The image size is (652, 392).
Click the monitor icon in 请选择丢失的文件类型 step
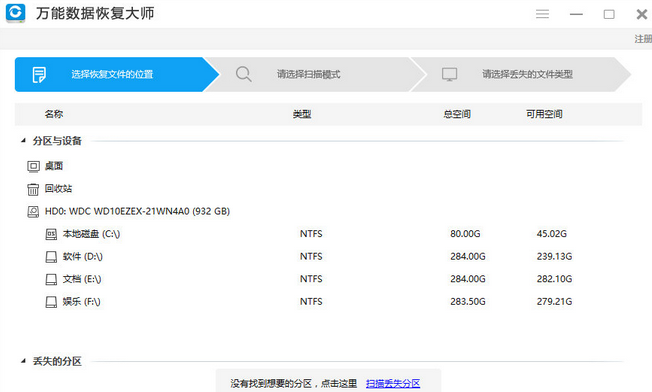(449, 74)
